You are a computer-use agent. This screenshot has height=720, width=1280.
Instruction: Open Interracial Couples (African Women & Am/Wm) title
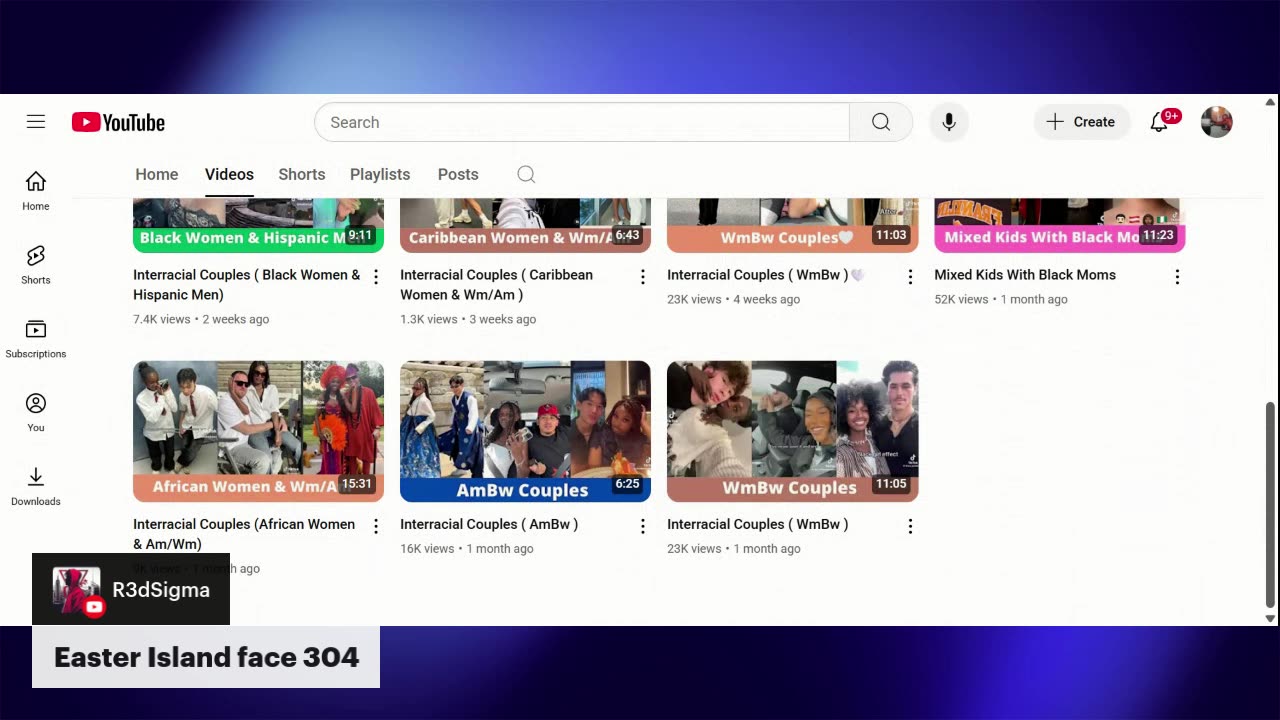click(244, 534)
